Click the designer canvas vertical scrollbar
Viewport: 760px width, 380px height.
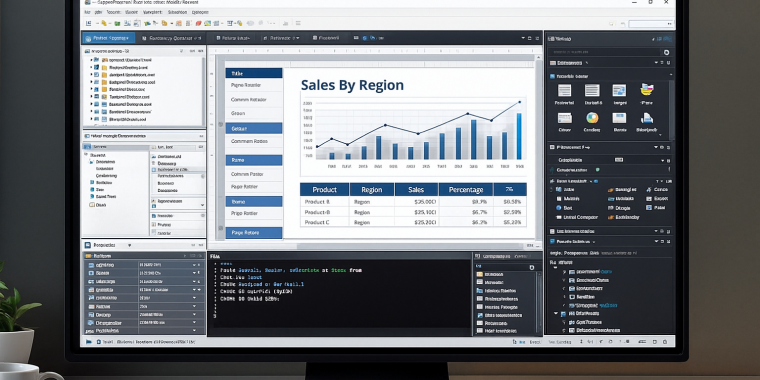[538, 147]
